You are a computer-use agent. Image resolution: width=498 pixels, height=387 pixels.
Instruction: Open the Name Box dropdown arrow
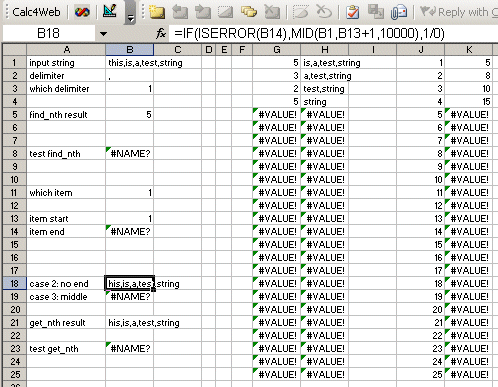[x=103, y=34]
